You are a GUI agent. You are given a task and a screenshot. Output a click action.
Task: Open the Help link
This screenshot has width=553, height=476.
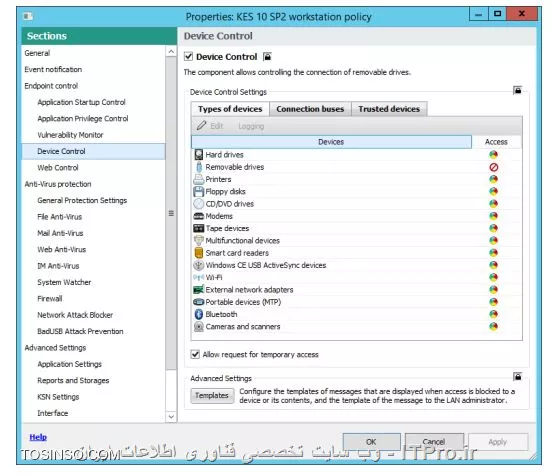(38, 437)
